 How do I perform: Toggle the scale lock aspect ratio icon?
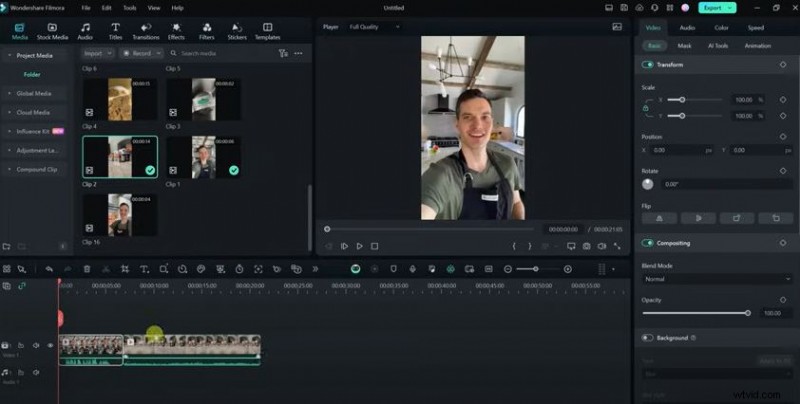(645, 108)
